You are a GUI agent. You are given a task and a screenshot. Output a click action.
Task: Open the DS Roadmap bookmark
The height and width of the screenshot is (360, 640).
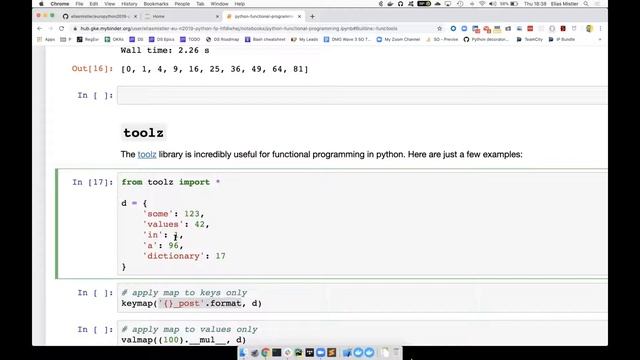(x=222, y=40)
